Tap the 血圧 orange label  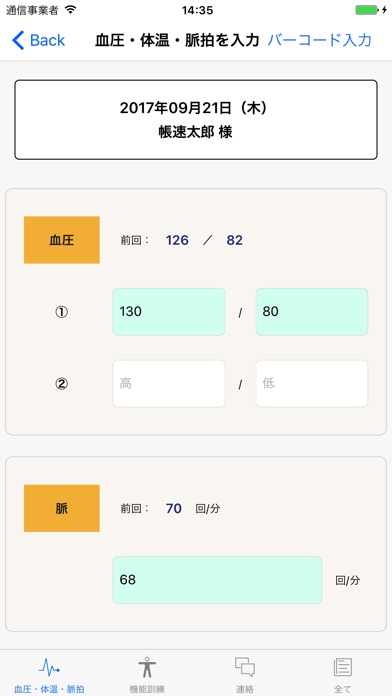[62, 240]
